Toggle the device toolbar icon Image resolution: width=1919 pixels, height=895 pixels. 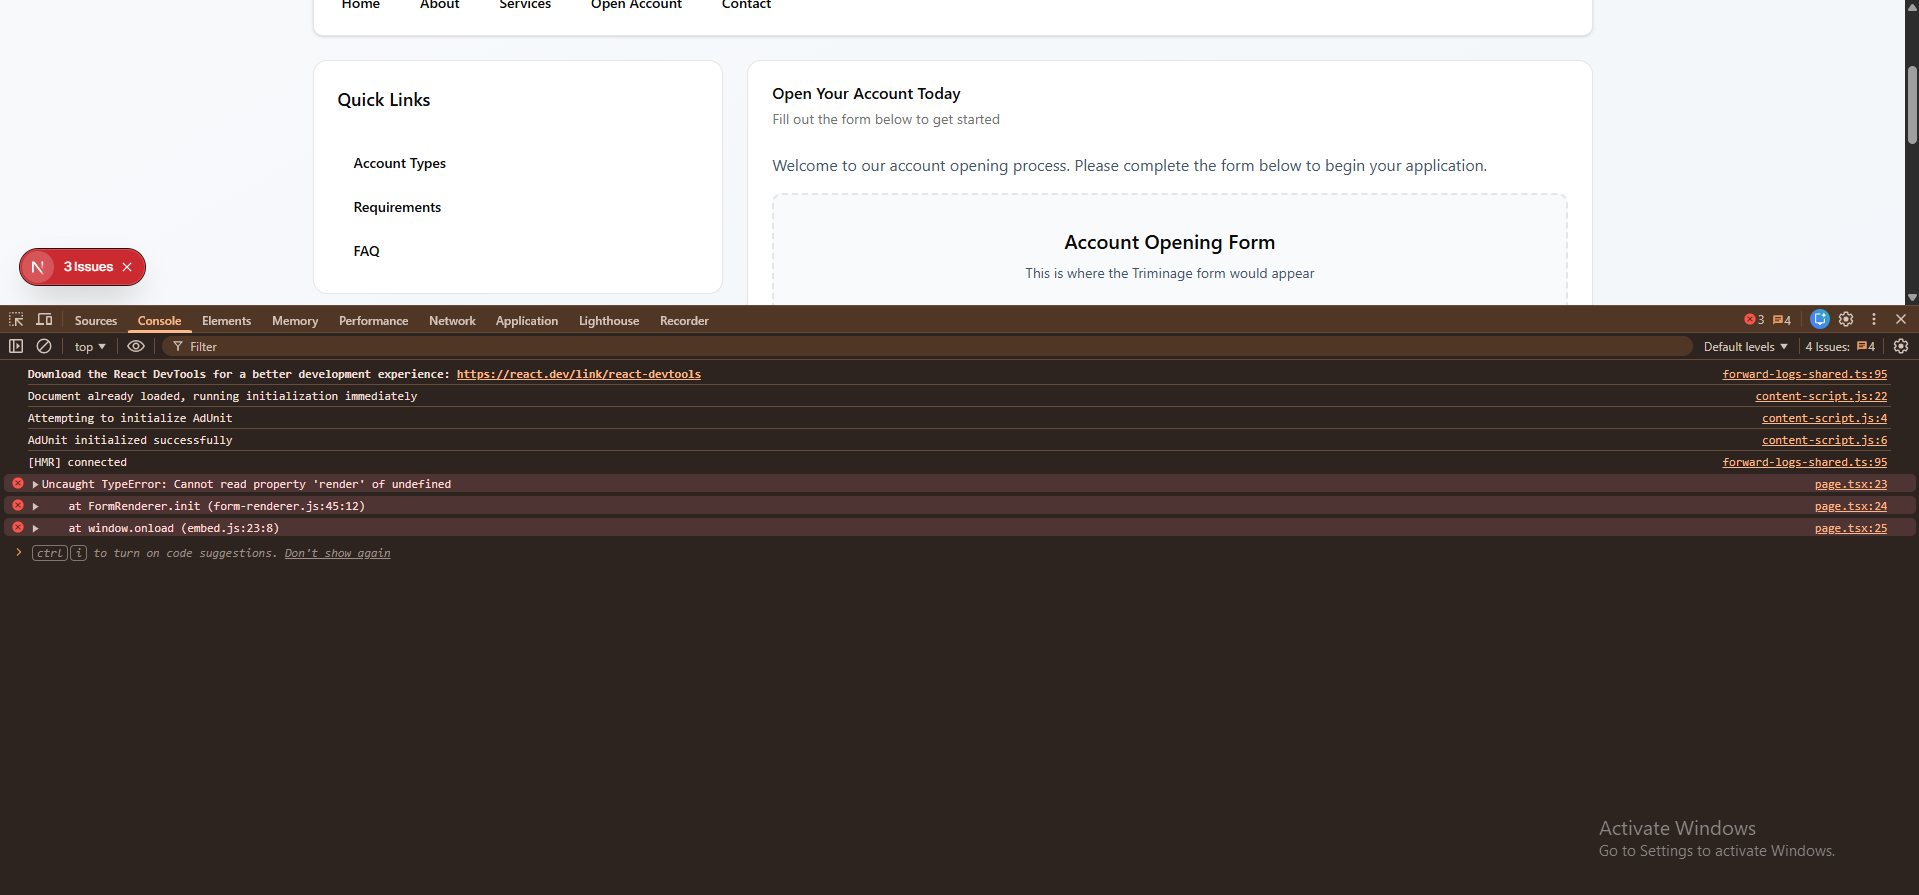(x=44, y=320)
